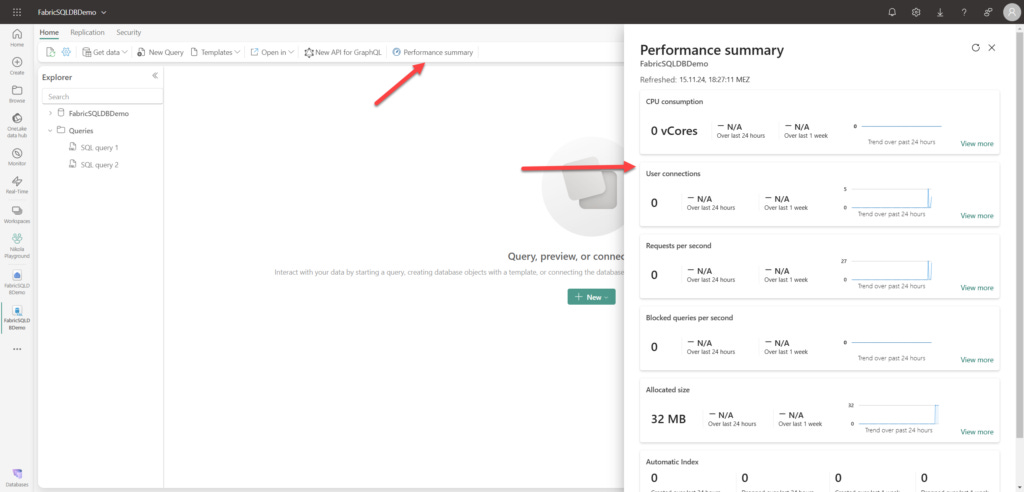Close the Performance summary panel
The width and height of the screenshot is (1024, 492).
tap(991, 48)
